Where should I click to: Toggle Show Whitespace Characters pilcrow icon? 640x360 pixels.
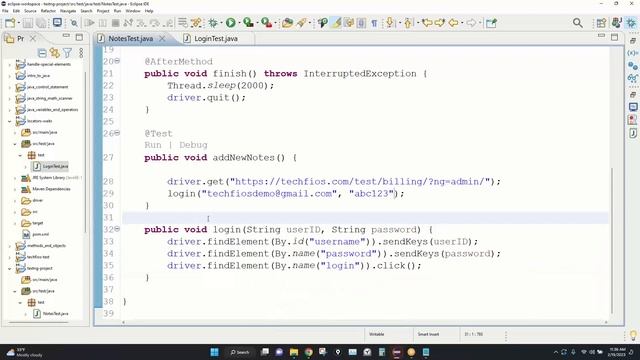click(374, 23)
